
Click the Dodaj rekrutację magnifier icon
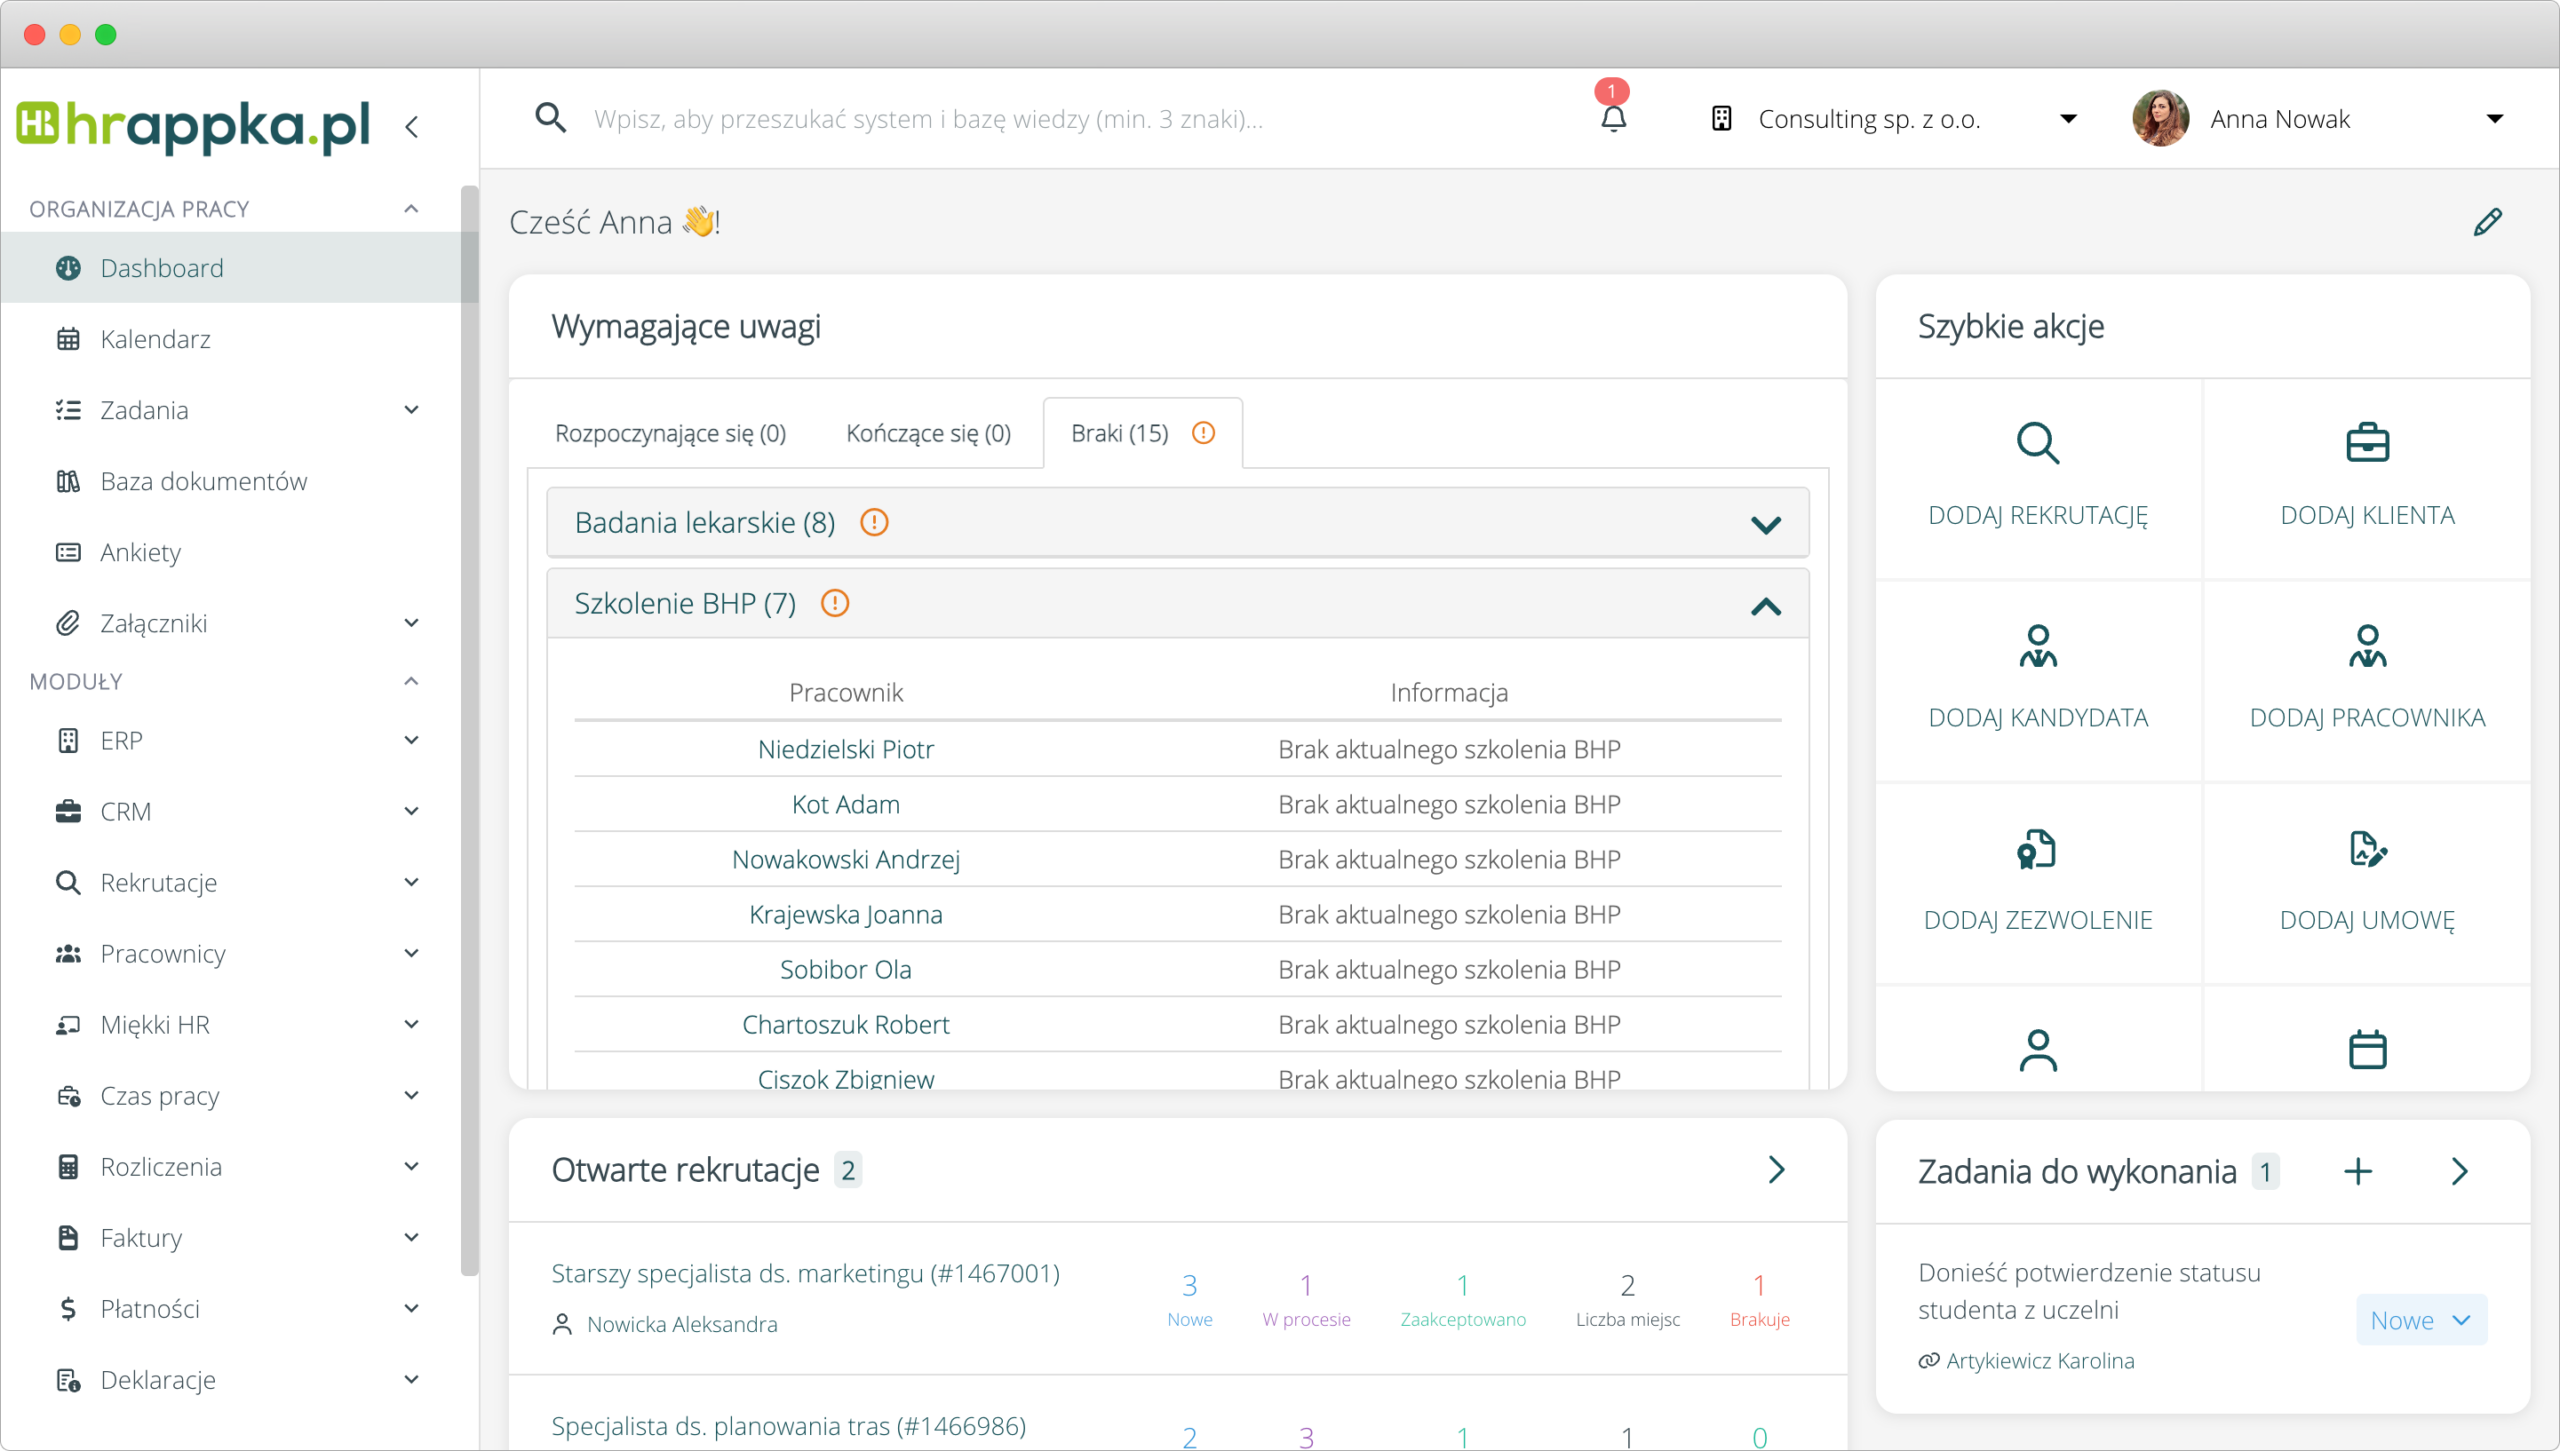tap(2037, 443)
